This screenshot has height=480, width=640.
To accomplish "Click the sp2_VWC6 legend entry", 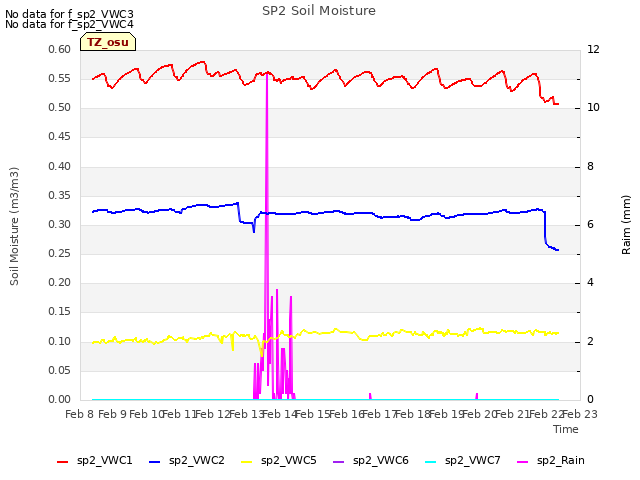I will (371, 461).
